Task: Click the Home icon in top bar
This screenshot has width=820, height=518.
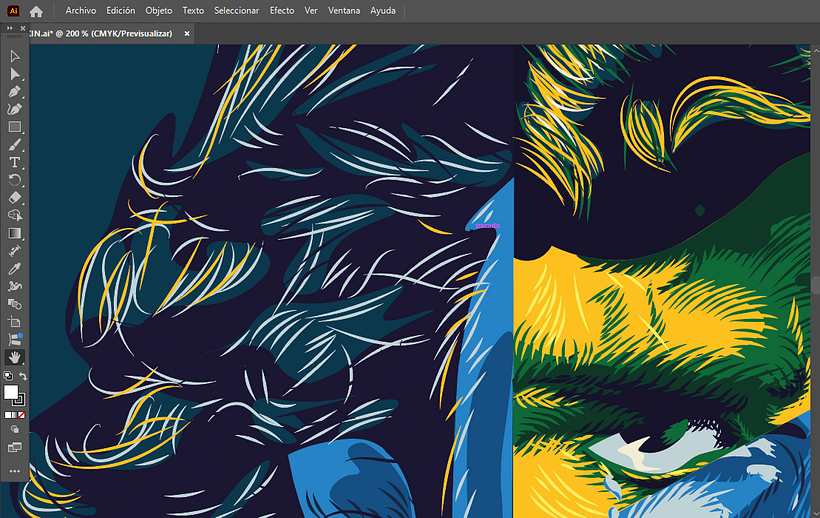Action: 36,11
